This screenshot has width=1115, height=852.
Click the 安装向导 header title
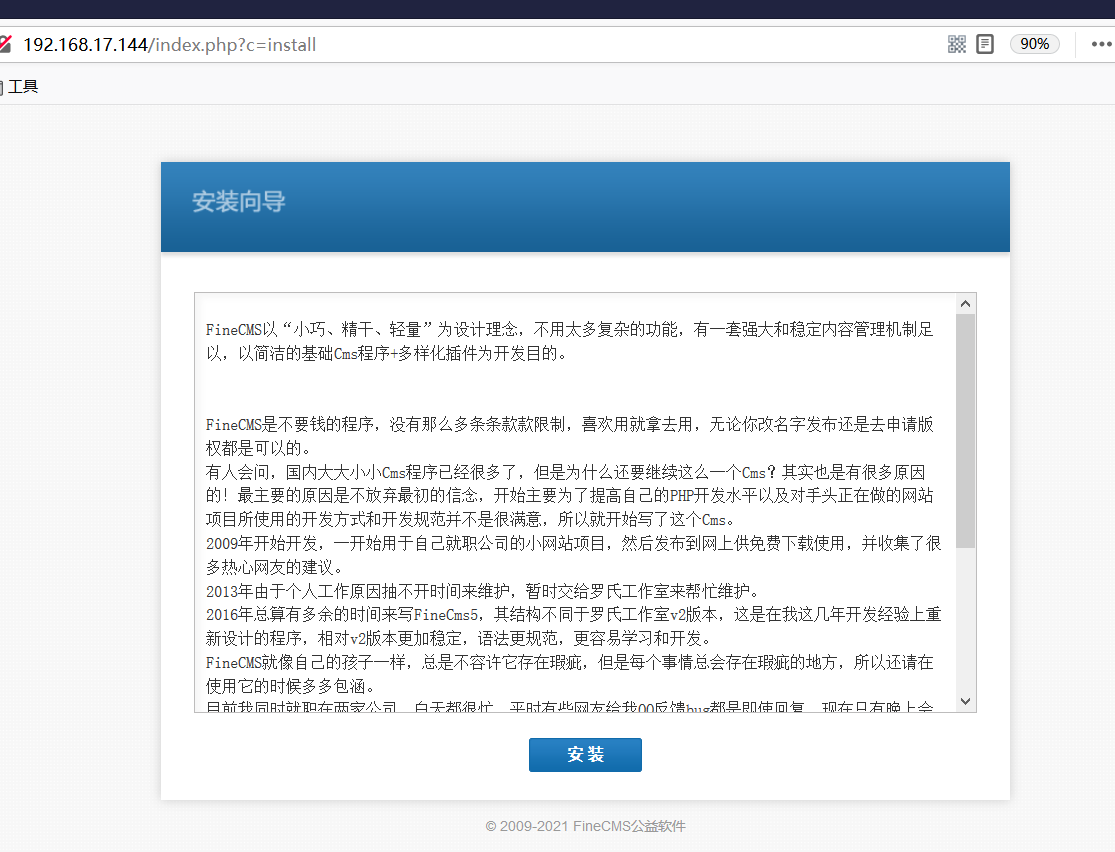point(239,201)
